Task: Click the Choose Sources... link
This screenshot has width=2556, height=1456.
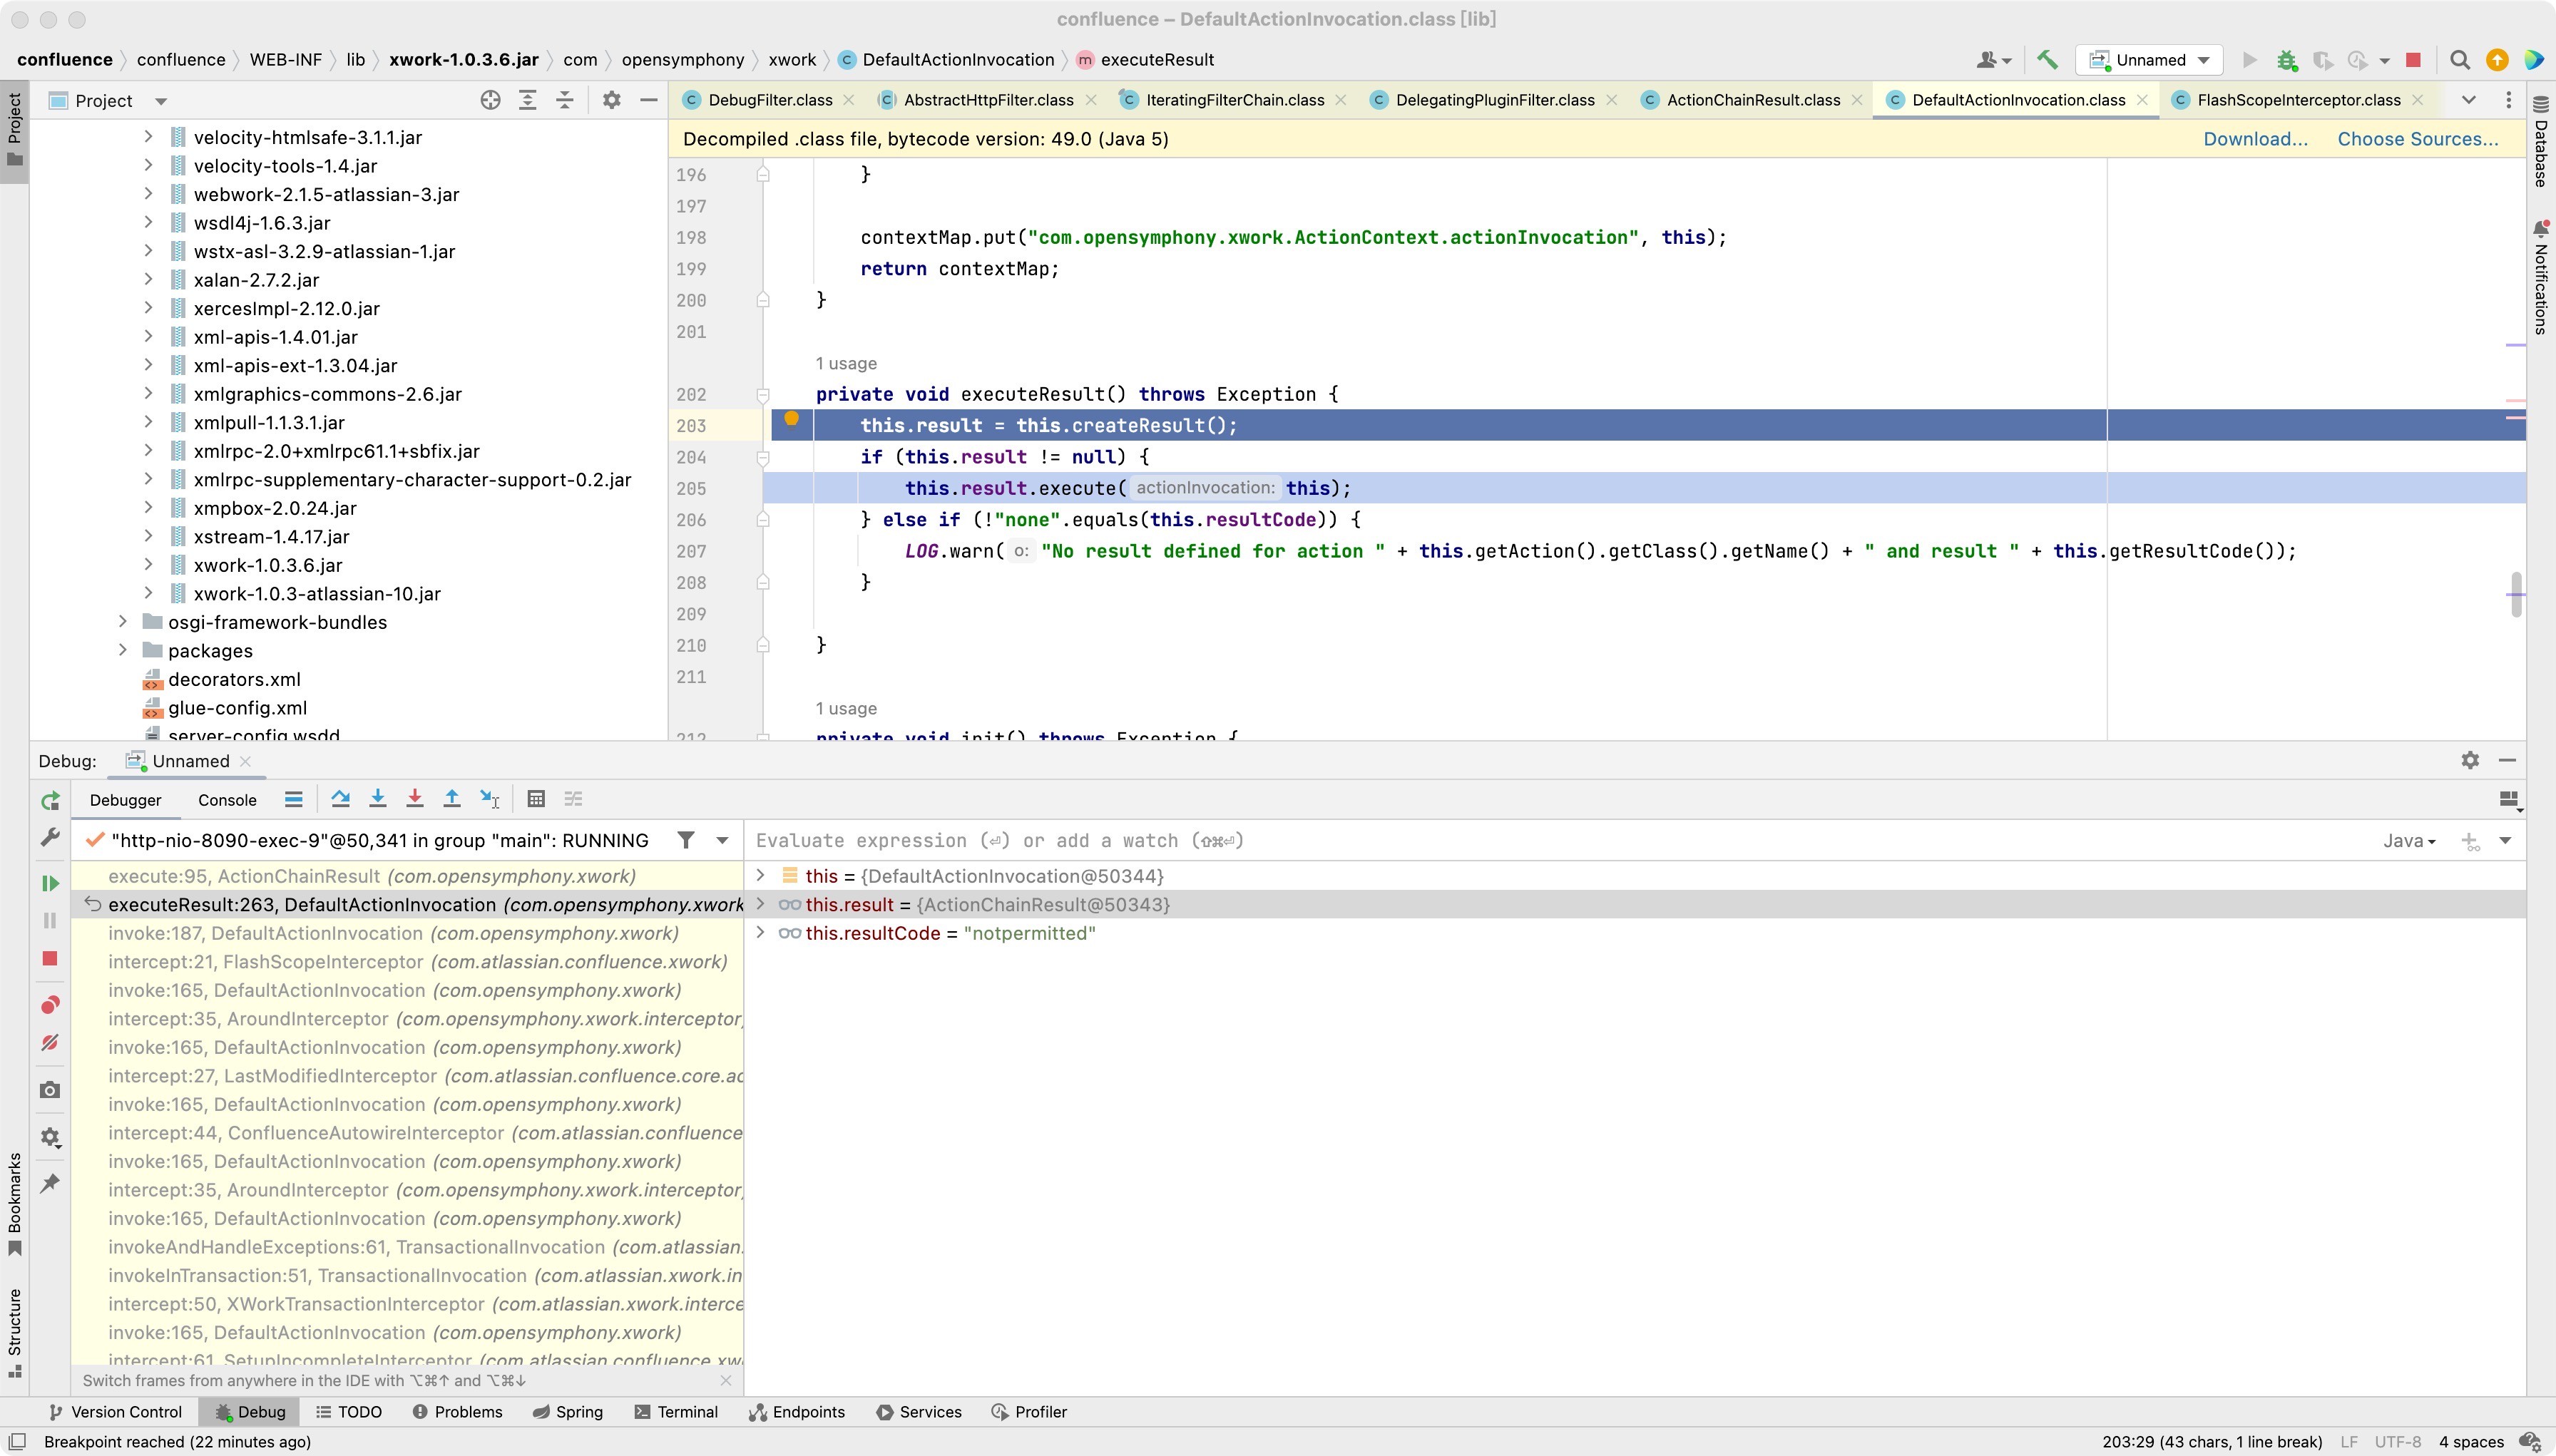Action: [x=2417, y=139]
